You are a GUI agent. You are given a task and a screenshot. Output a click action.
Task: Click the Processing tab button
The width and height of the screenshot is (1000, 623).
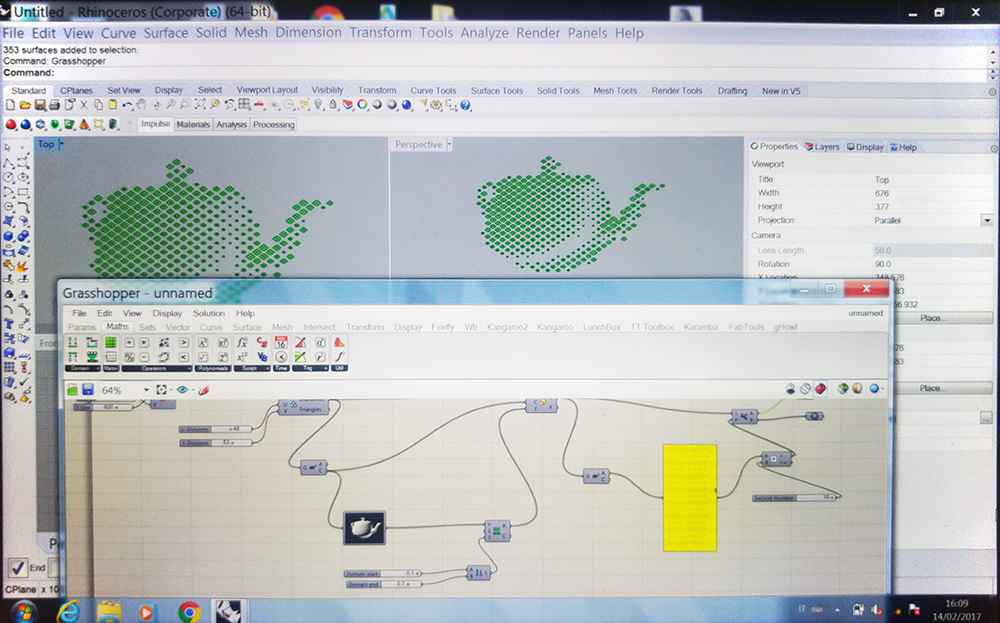[274, 124]
